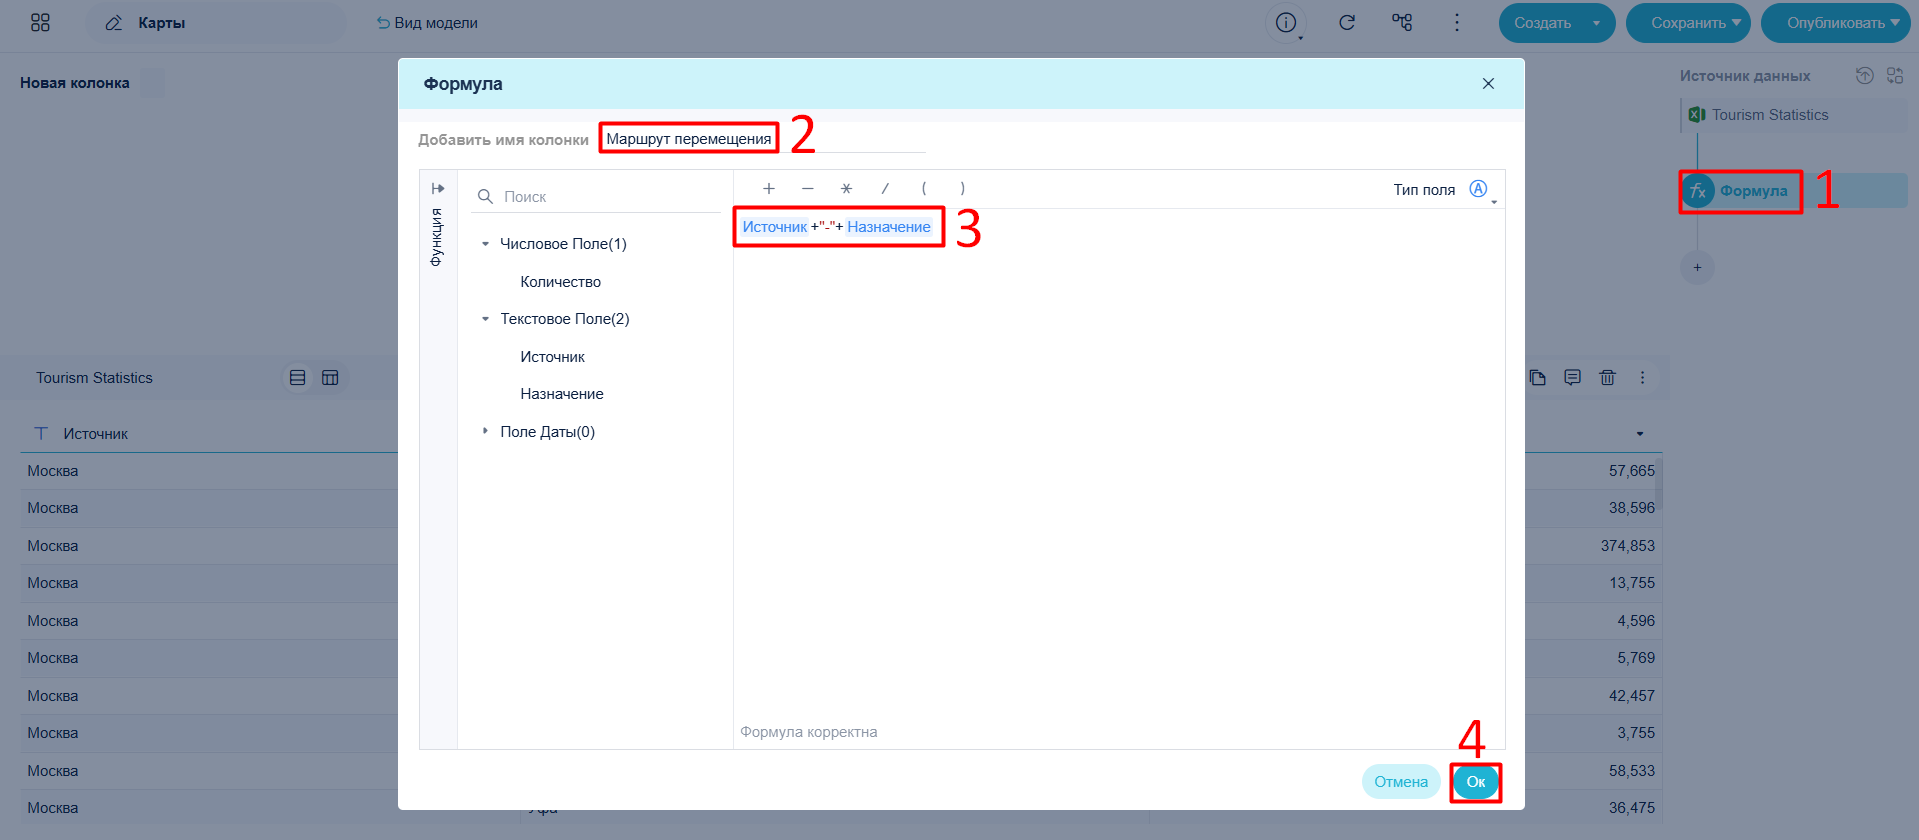Insert the division slash operator

coord(885,189)
